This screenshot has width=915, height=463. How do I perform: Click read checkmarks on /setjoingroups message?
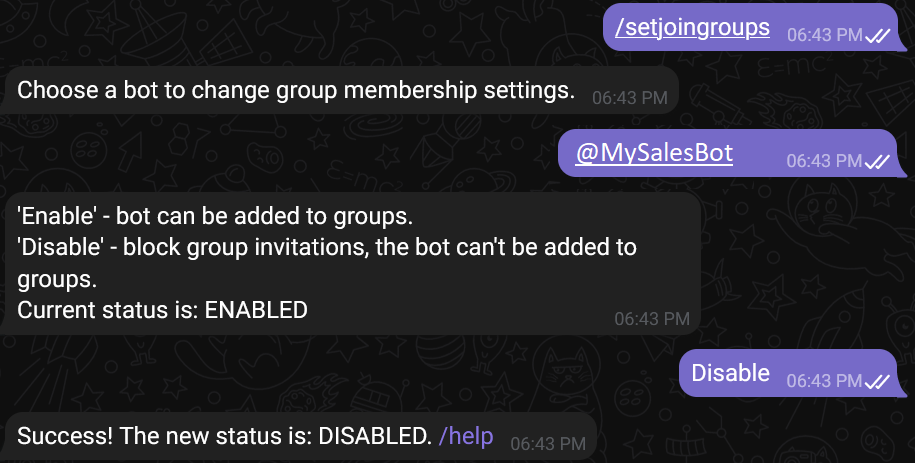878,34
